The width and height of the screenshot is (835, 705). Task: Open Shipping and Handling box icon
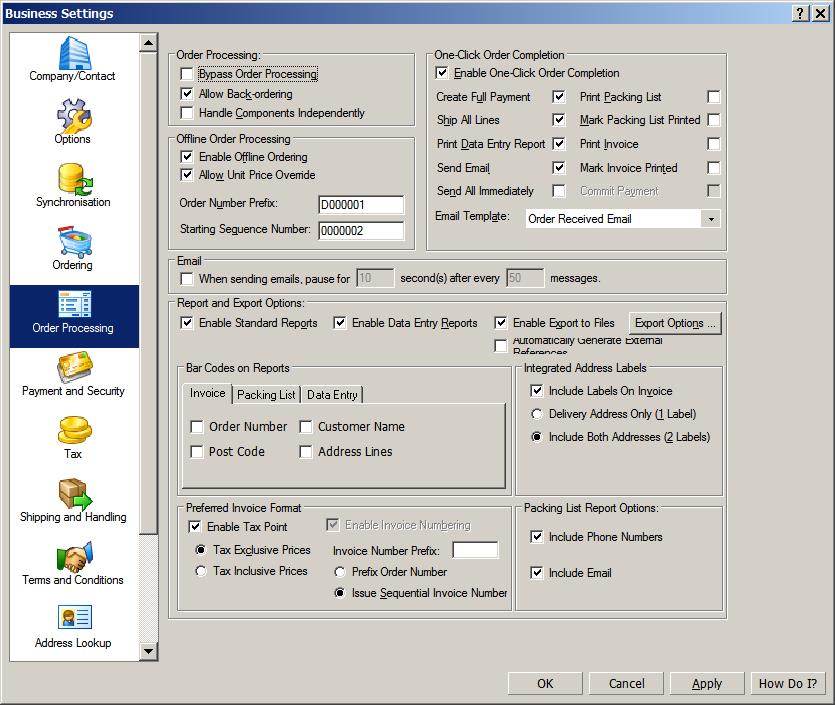point(73,494)
